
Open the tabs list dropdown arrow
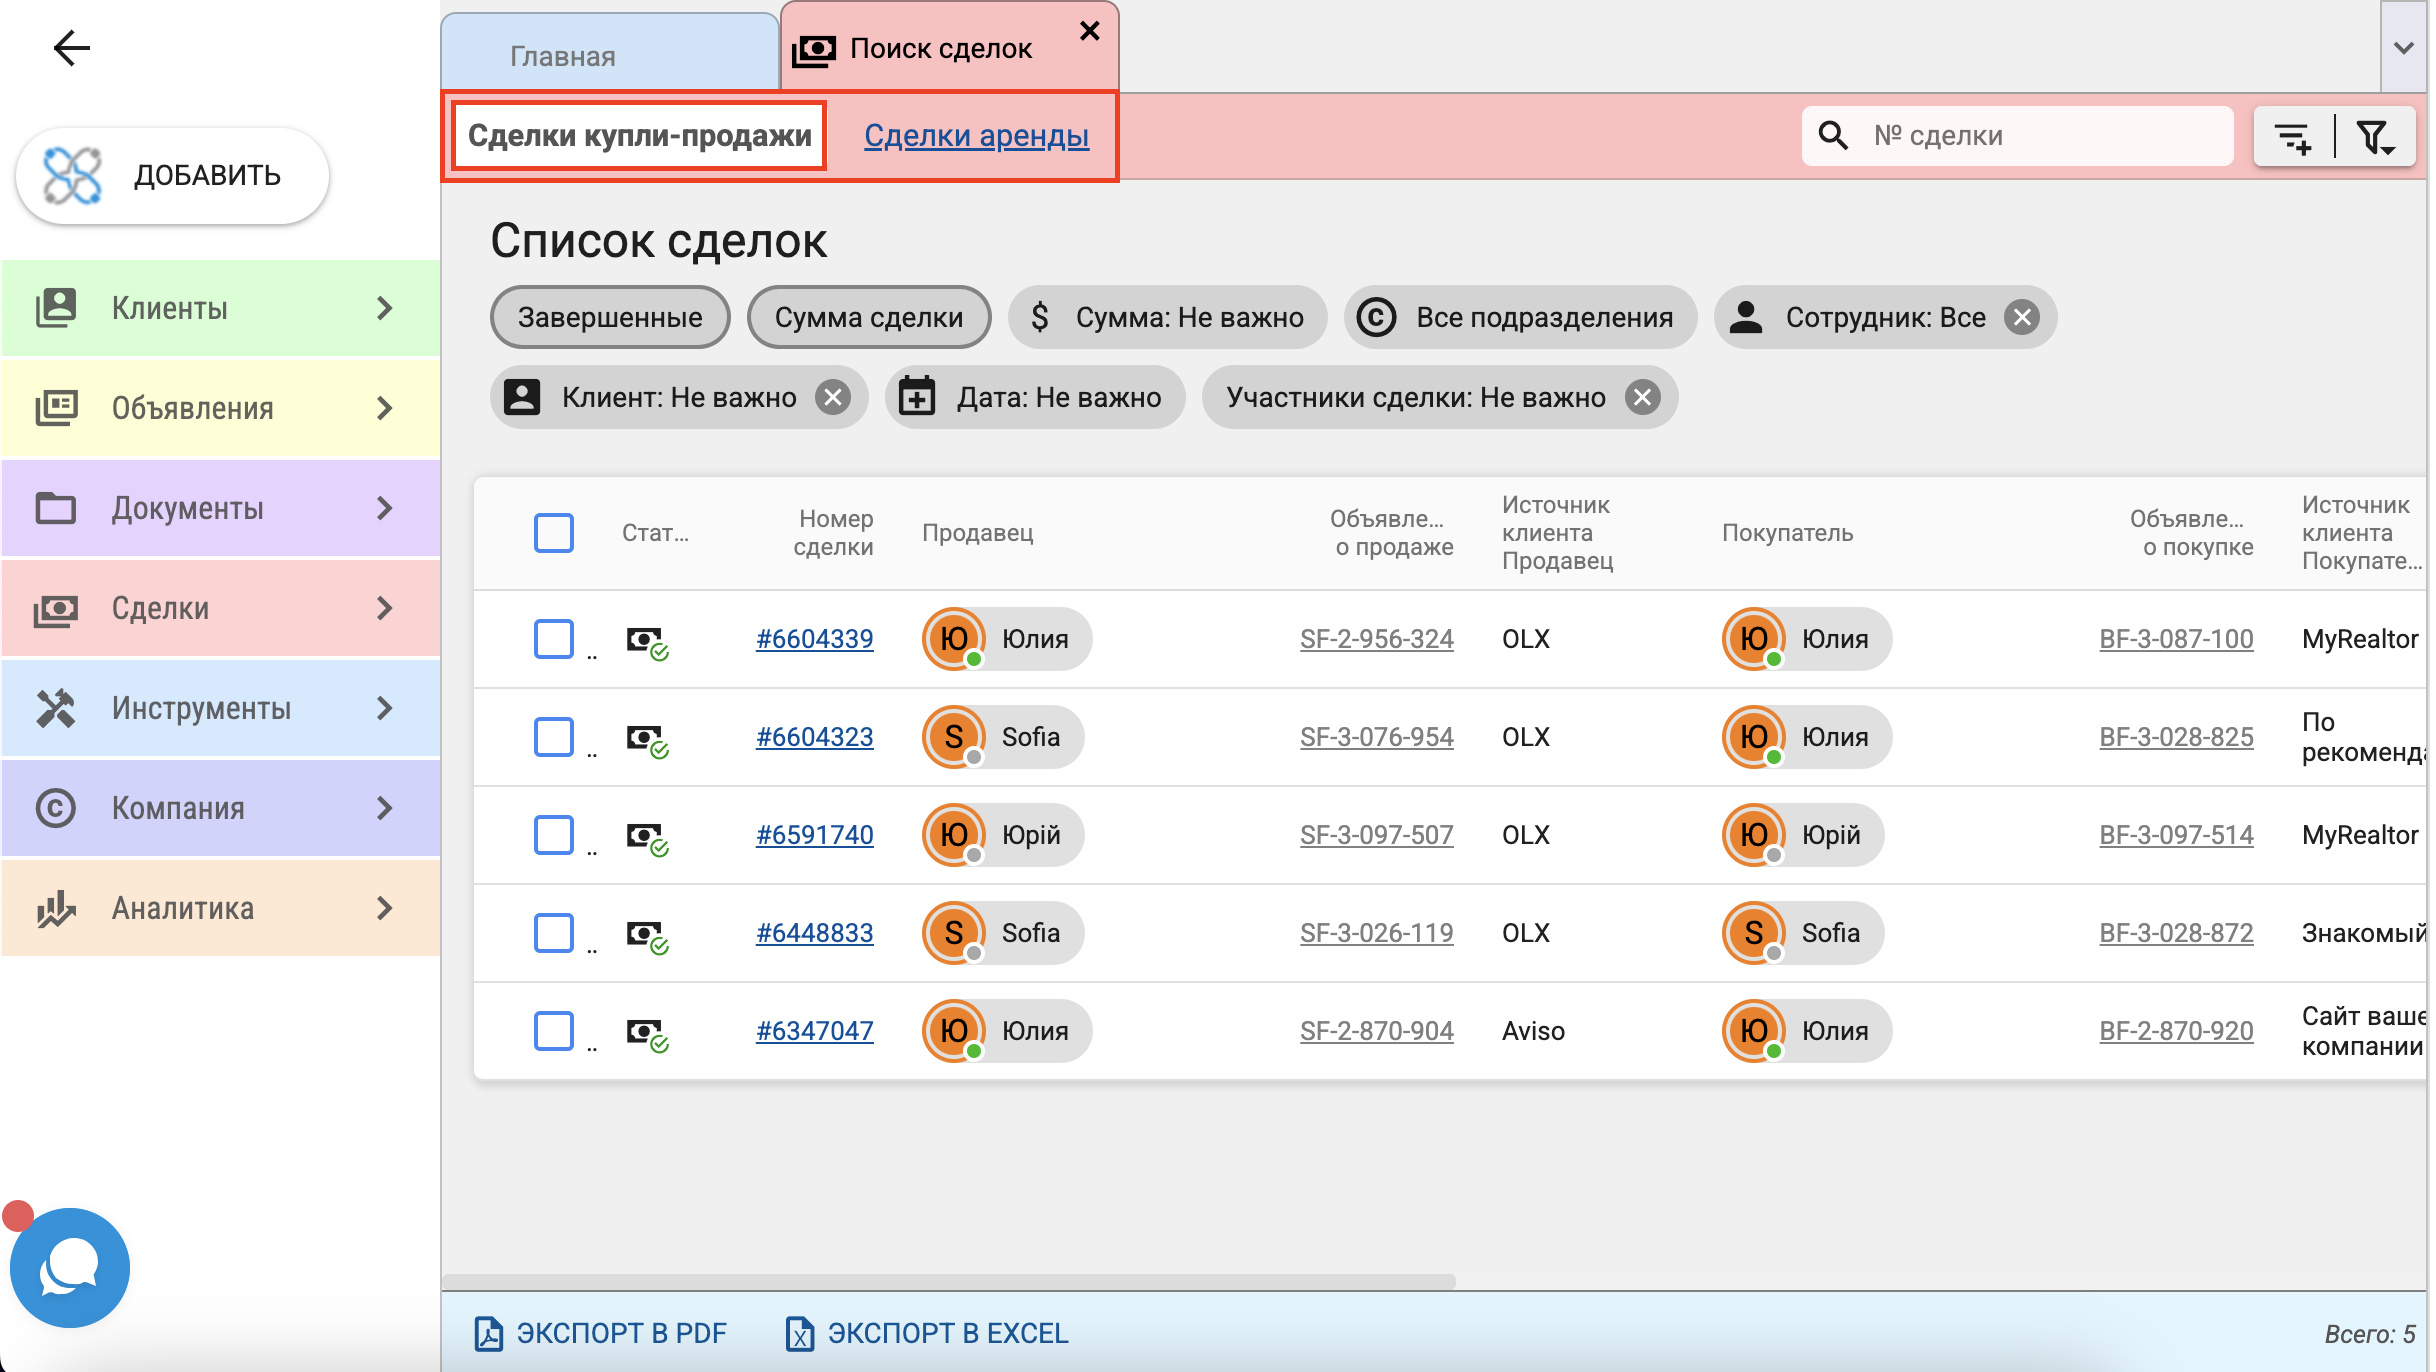2404,48
